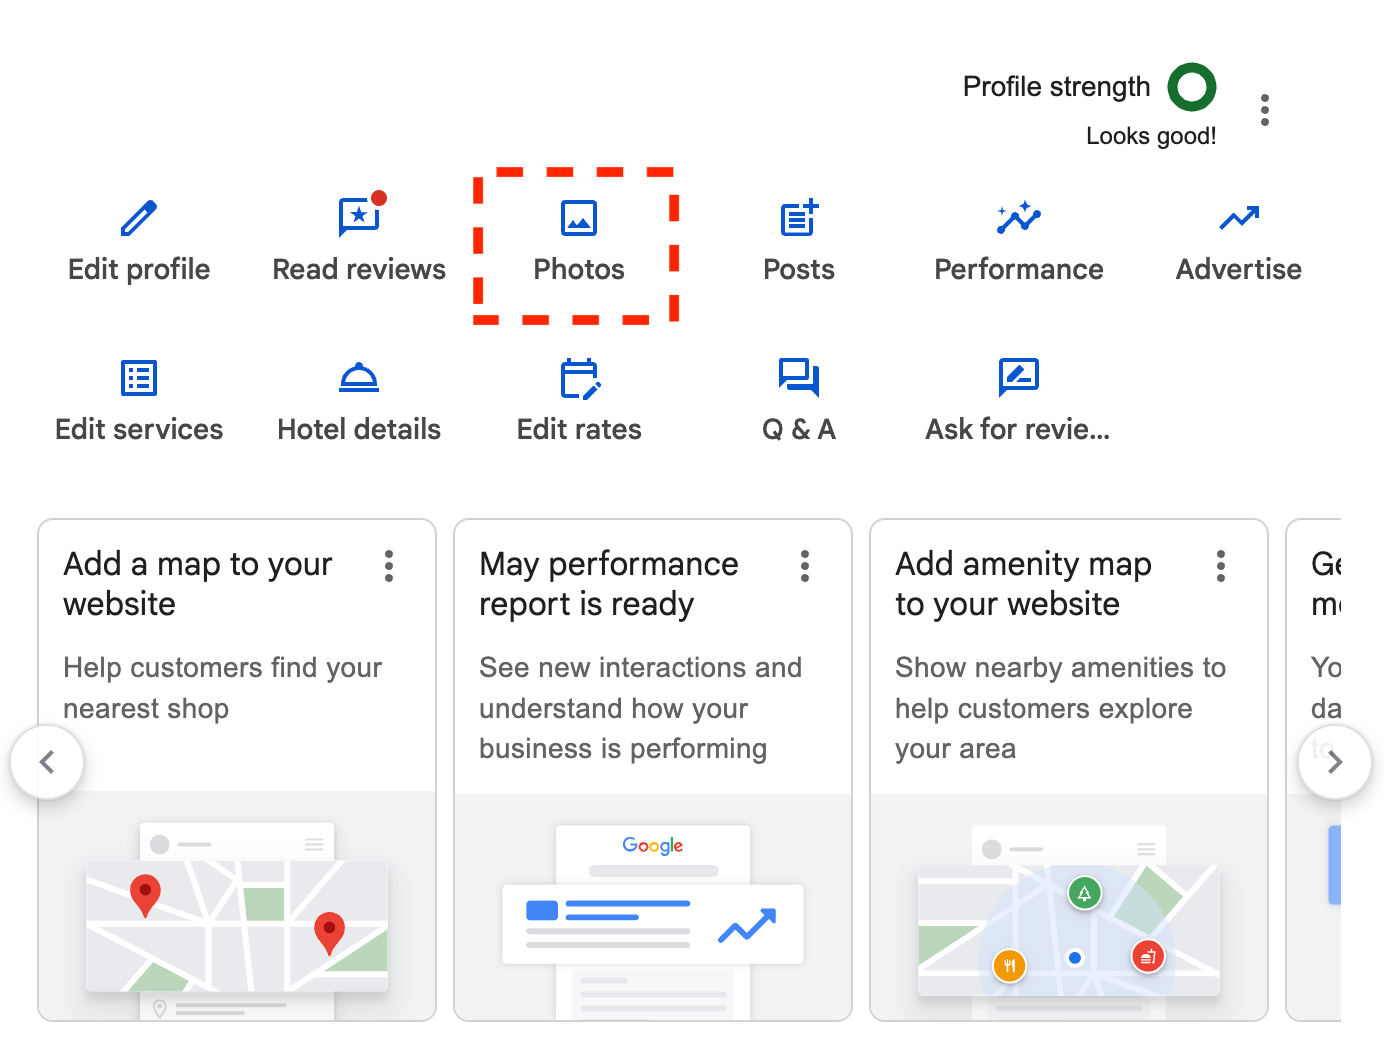Image resolution: width=1384 pixels, height=1048 pixels.
Task: Click the Google performance report illustration
Action: (x=653, y=907)
